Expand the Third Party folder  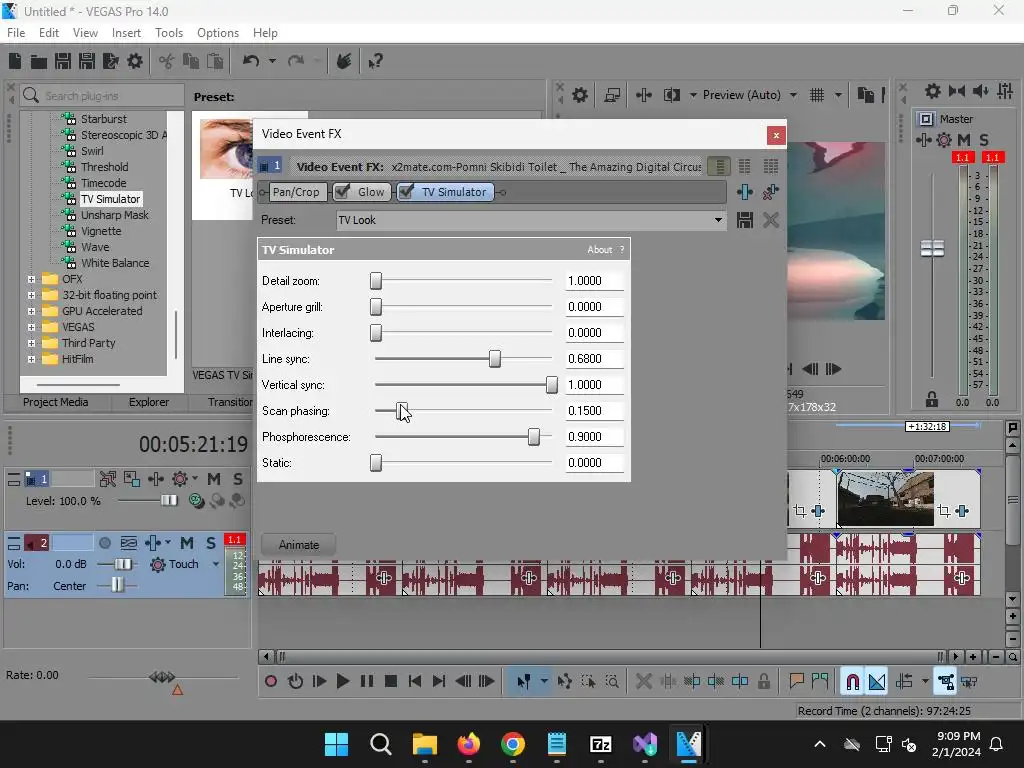pos(31,343)
